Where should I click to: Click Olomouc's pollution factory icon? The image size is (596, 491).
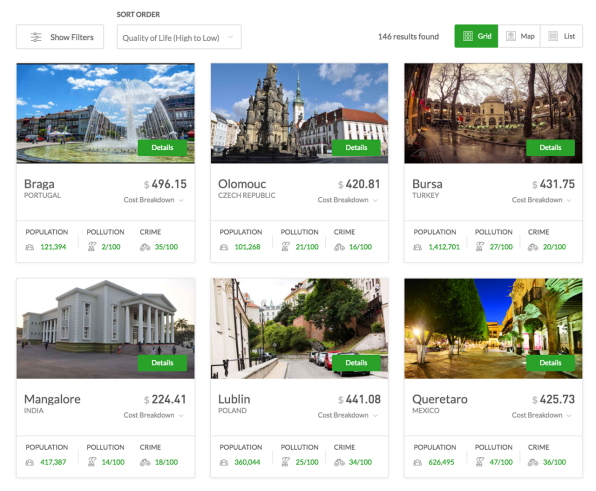(x=286, y=247)
